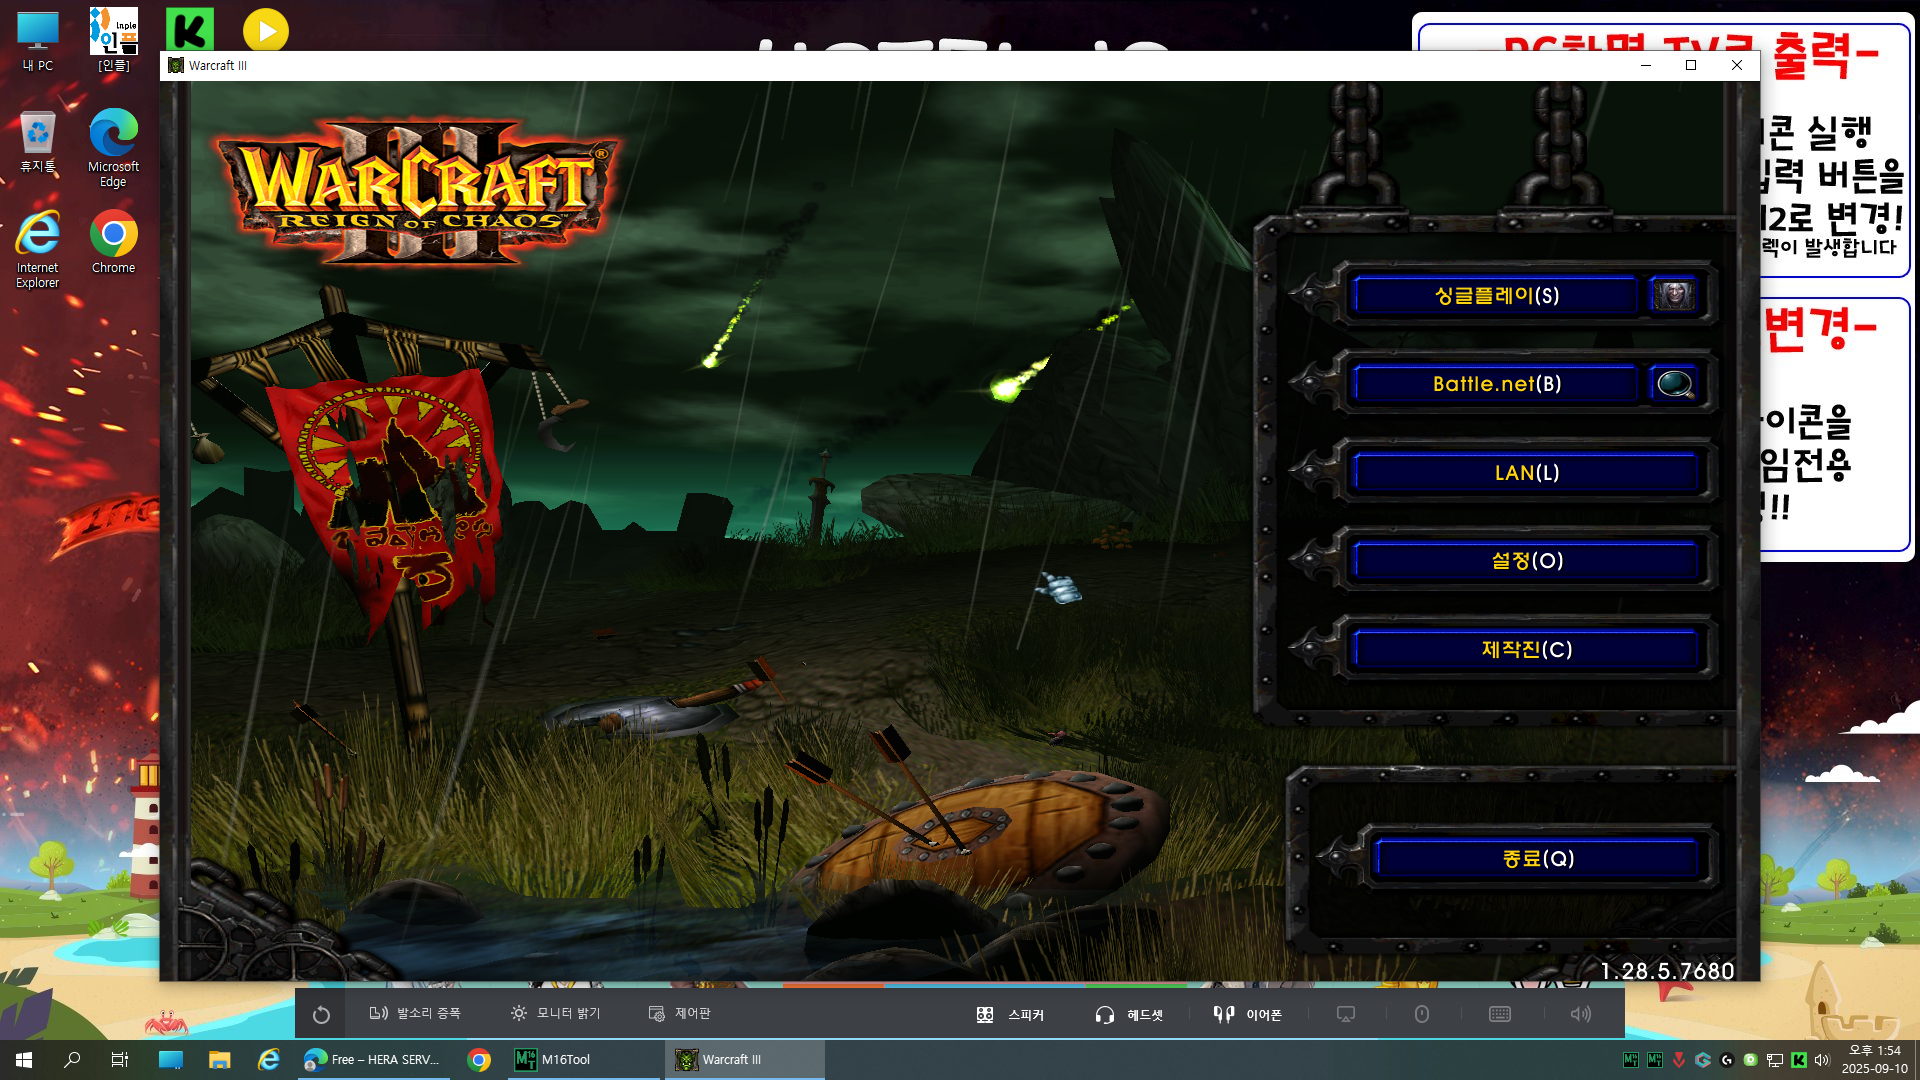1920x1080 pixels.
Task: Open 내 PC desktop icon
Action: (38, 42)
